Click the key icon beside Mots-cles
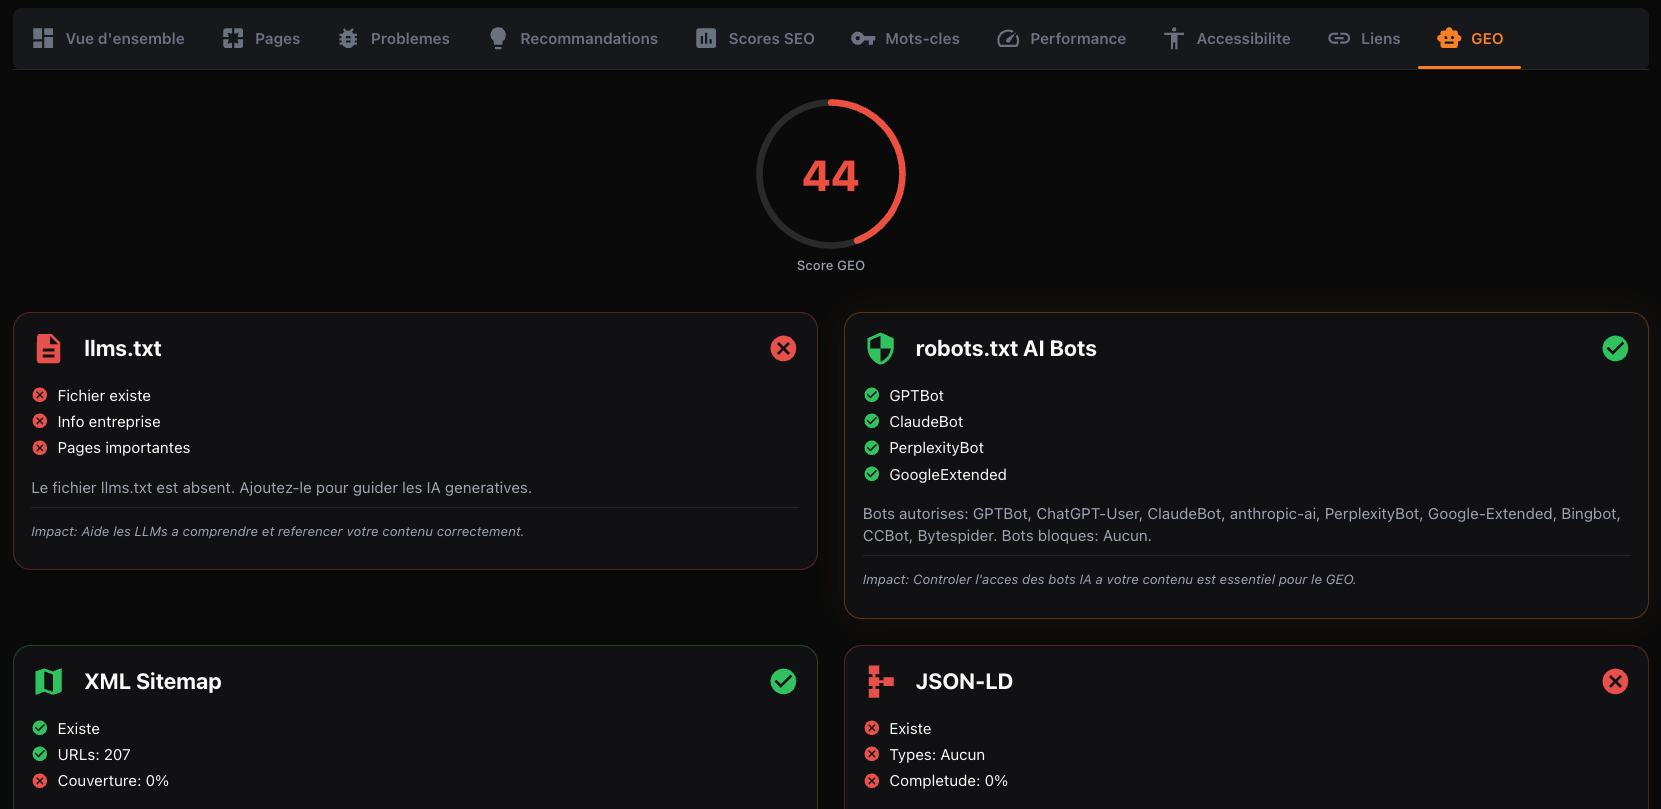Viewport: 1661px width, 809px height. click(862, 38)
